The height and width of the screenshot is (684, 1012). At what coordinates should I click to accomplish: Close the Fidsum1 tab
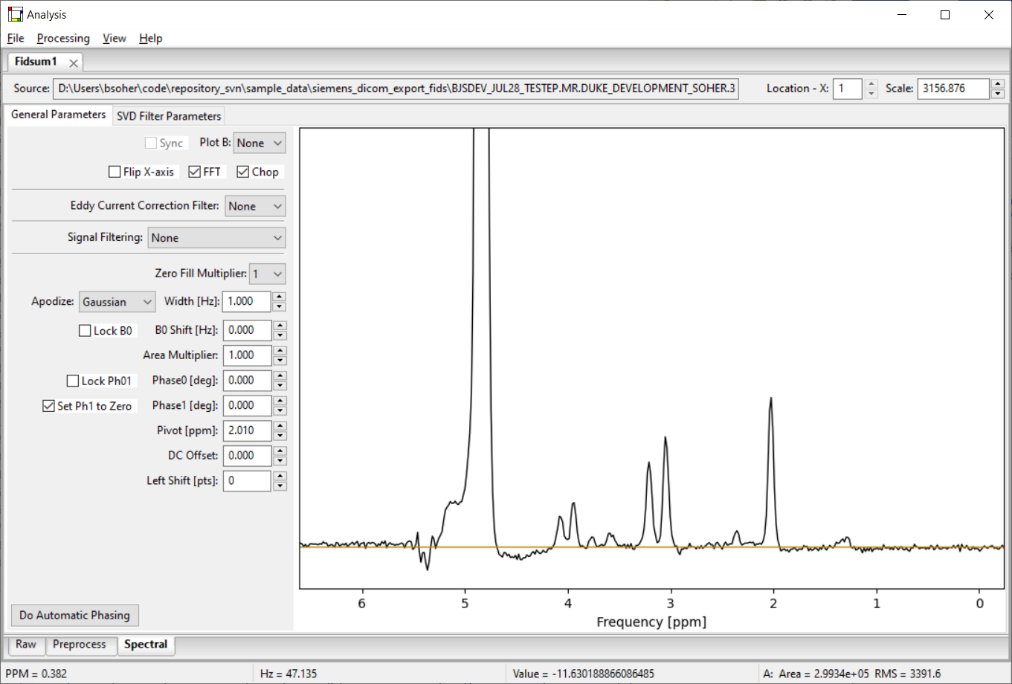(73, 63)
